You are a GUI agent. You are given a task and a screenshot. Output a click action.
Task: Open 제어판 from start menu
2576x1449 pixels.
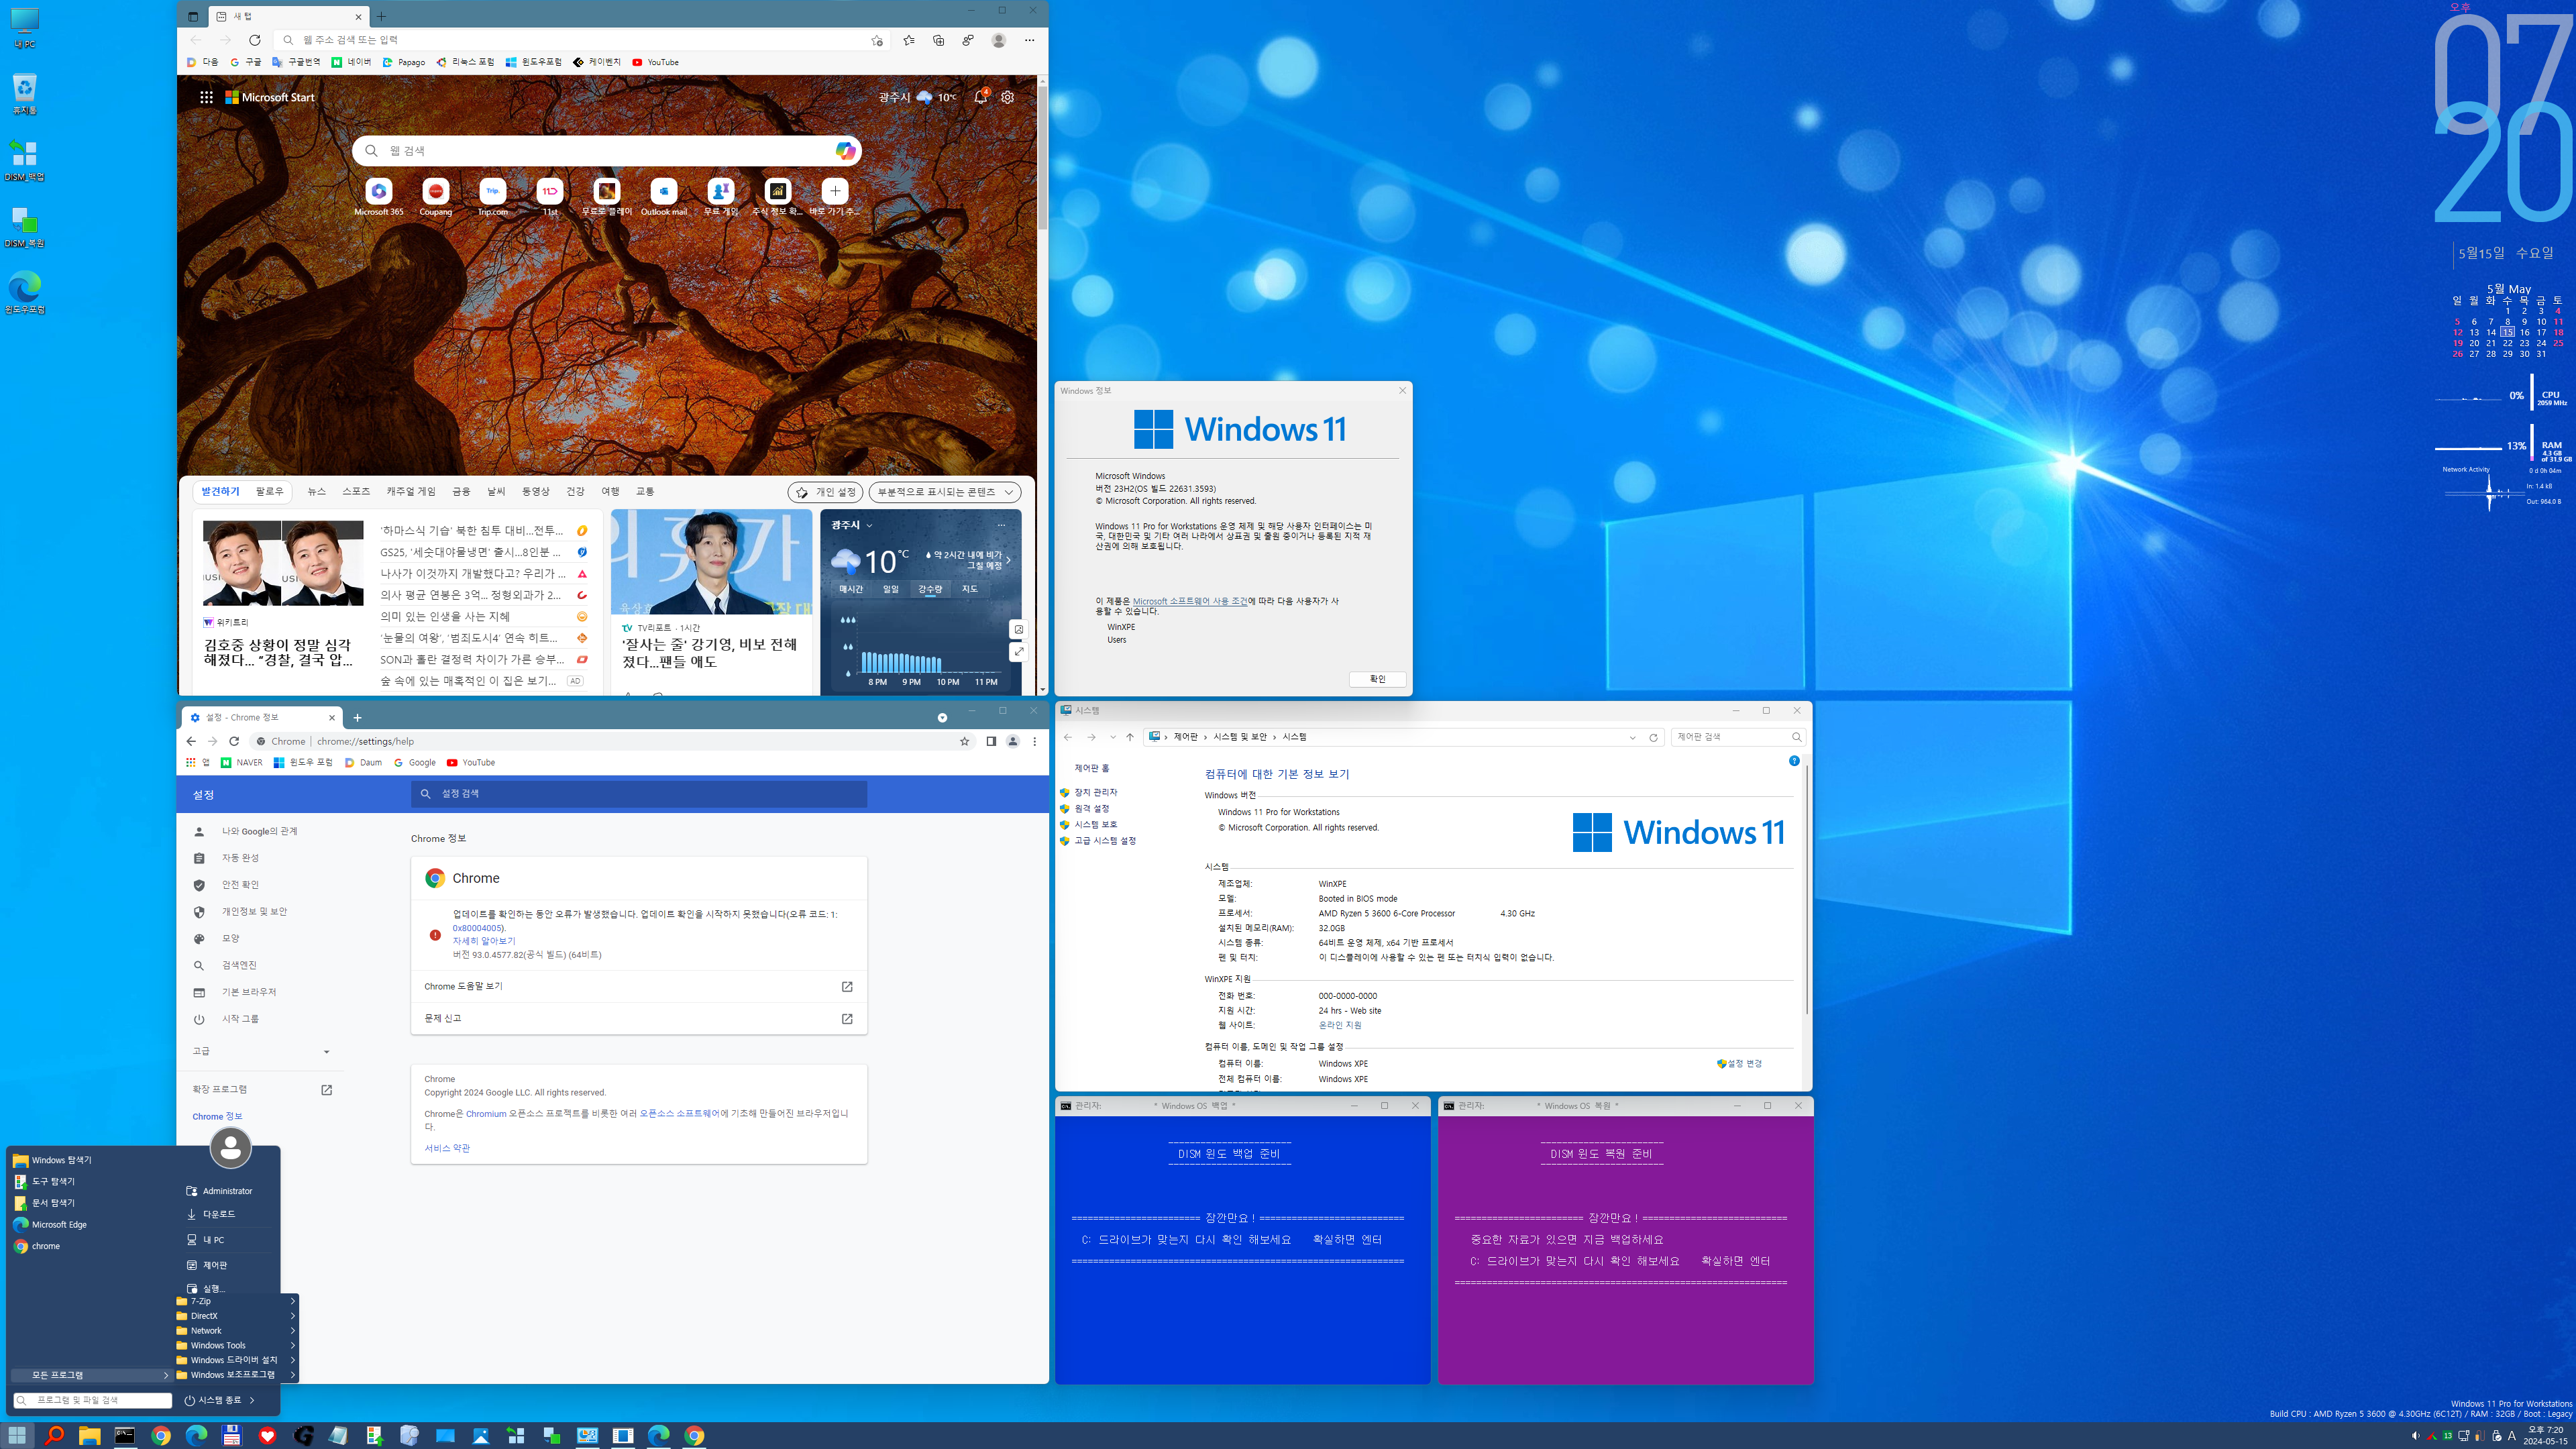[x=214, y=1265]
